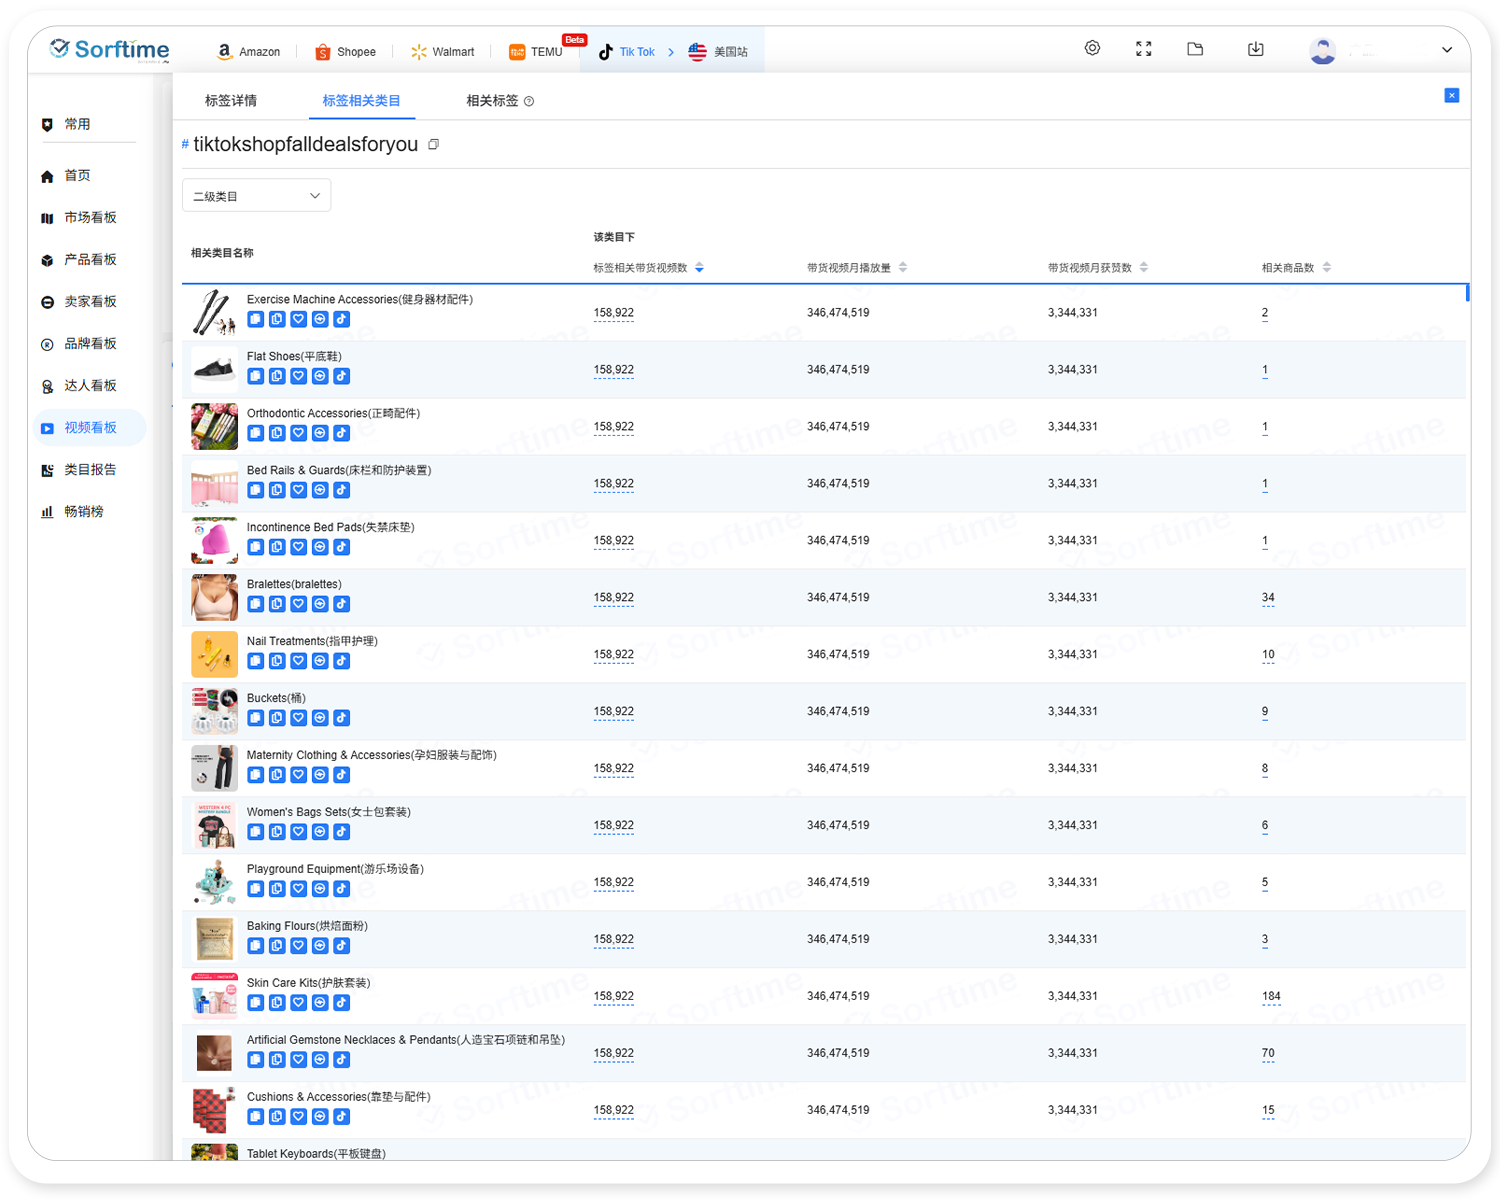This screenshot has width=1500, height=1200.
Task: Click the TikTok icon under Flat Shoes
Action: (342, 377)
